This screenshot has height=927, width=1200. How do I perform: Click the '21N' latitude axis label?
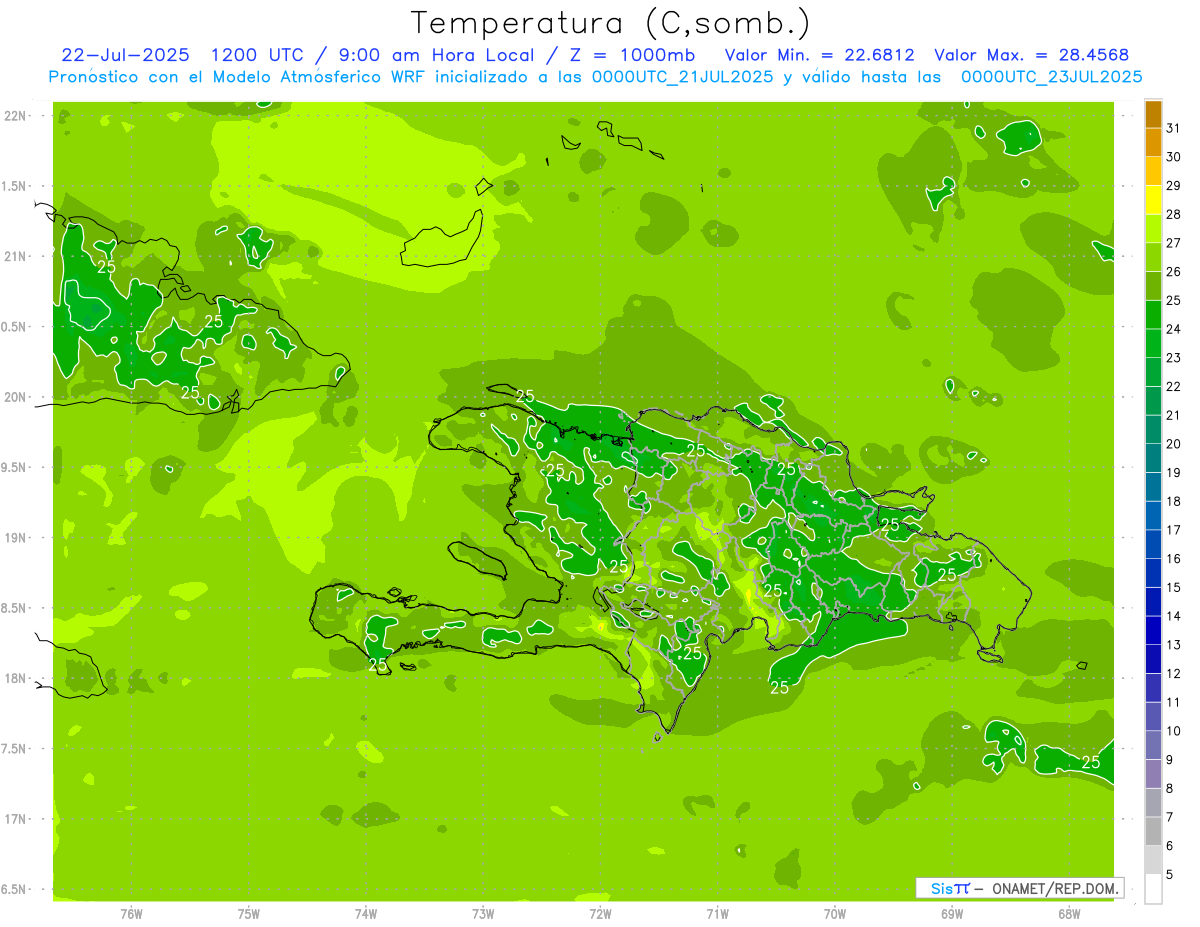[14, 256]
